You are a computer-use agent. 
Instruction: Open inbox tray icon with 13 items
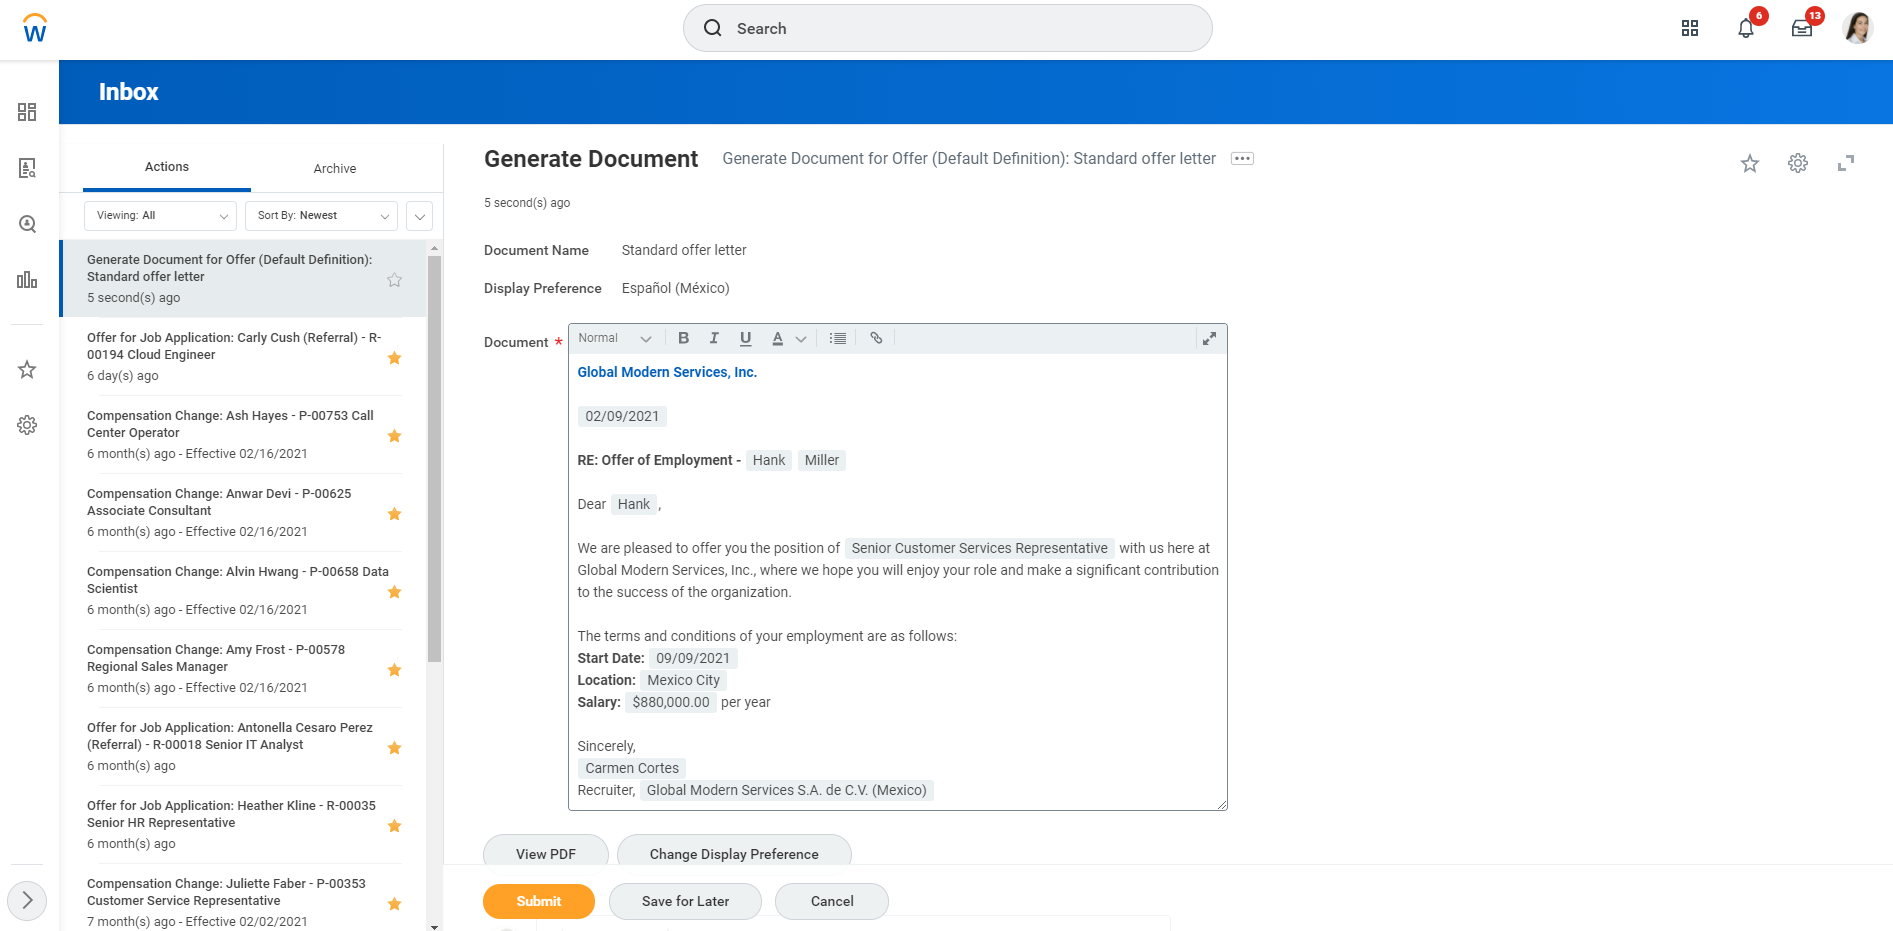(x=1802, y=28)
